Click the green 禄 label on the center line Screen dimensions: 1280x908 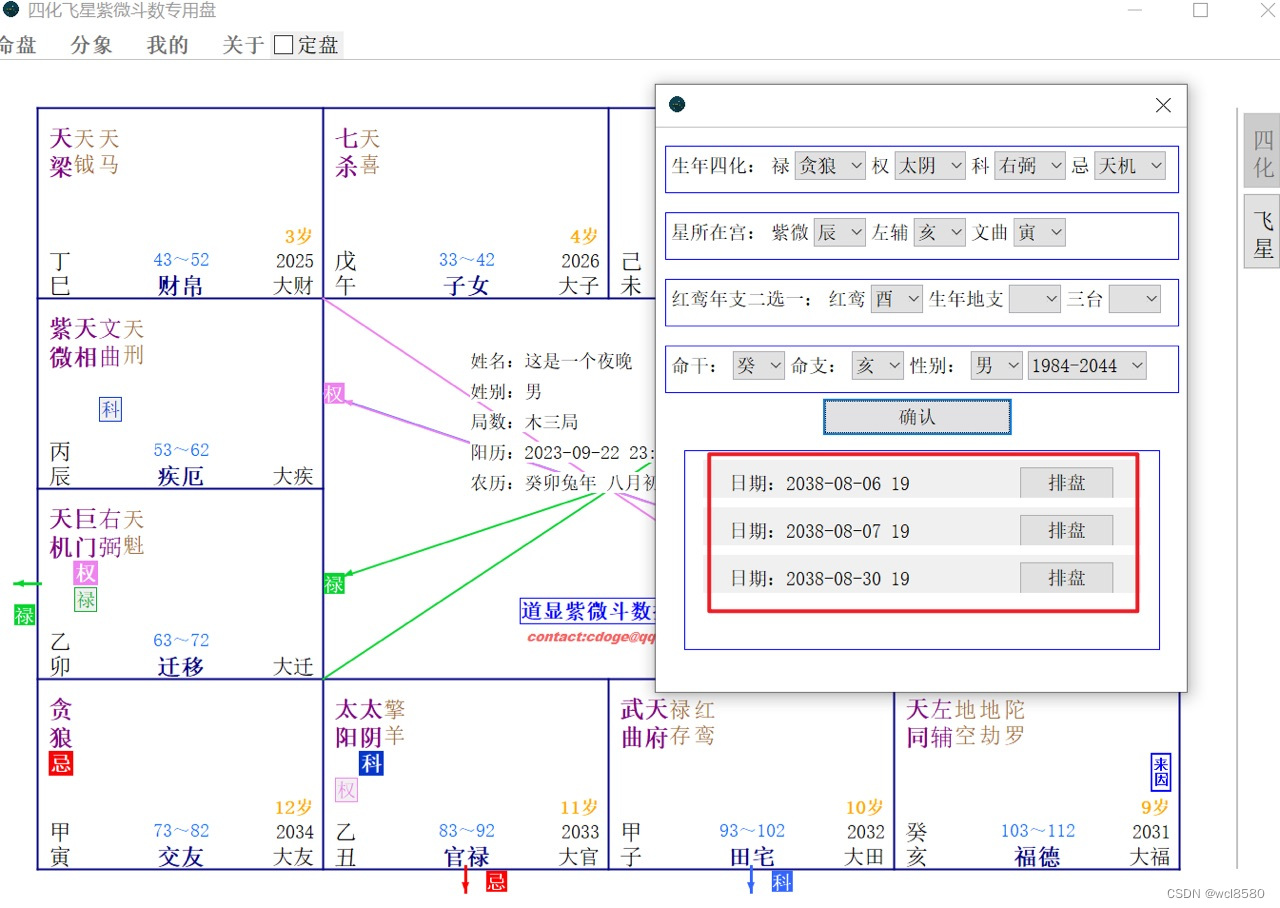coord(334,584)
